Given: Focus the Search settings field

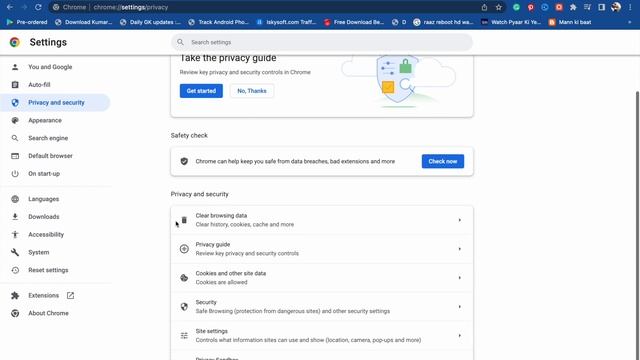Looking at the screenshot, I should coord(322,42).
